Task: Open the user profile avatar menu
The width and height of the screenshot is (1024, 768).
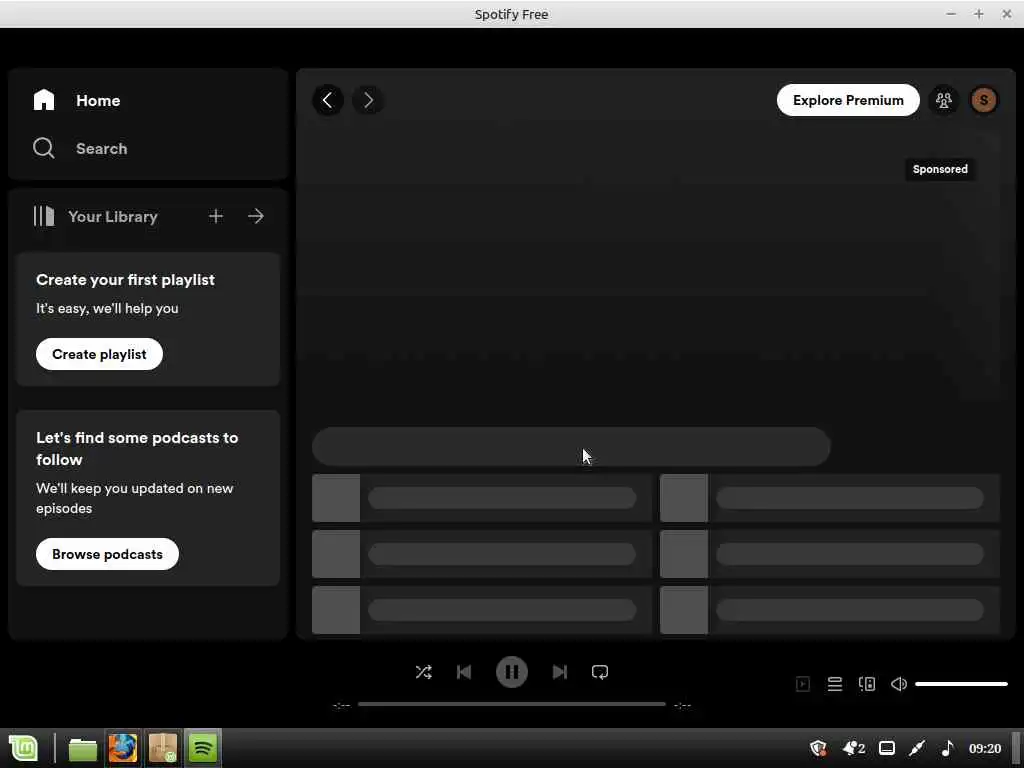Action: (x=984, y=100)
